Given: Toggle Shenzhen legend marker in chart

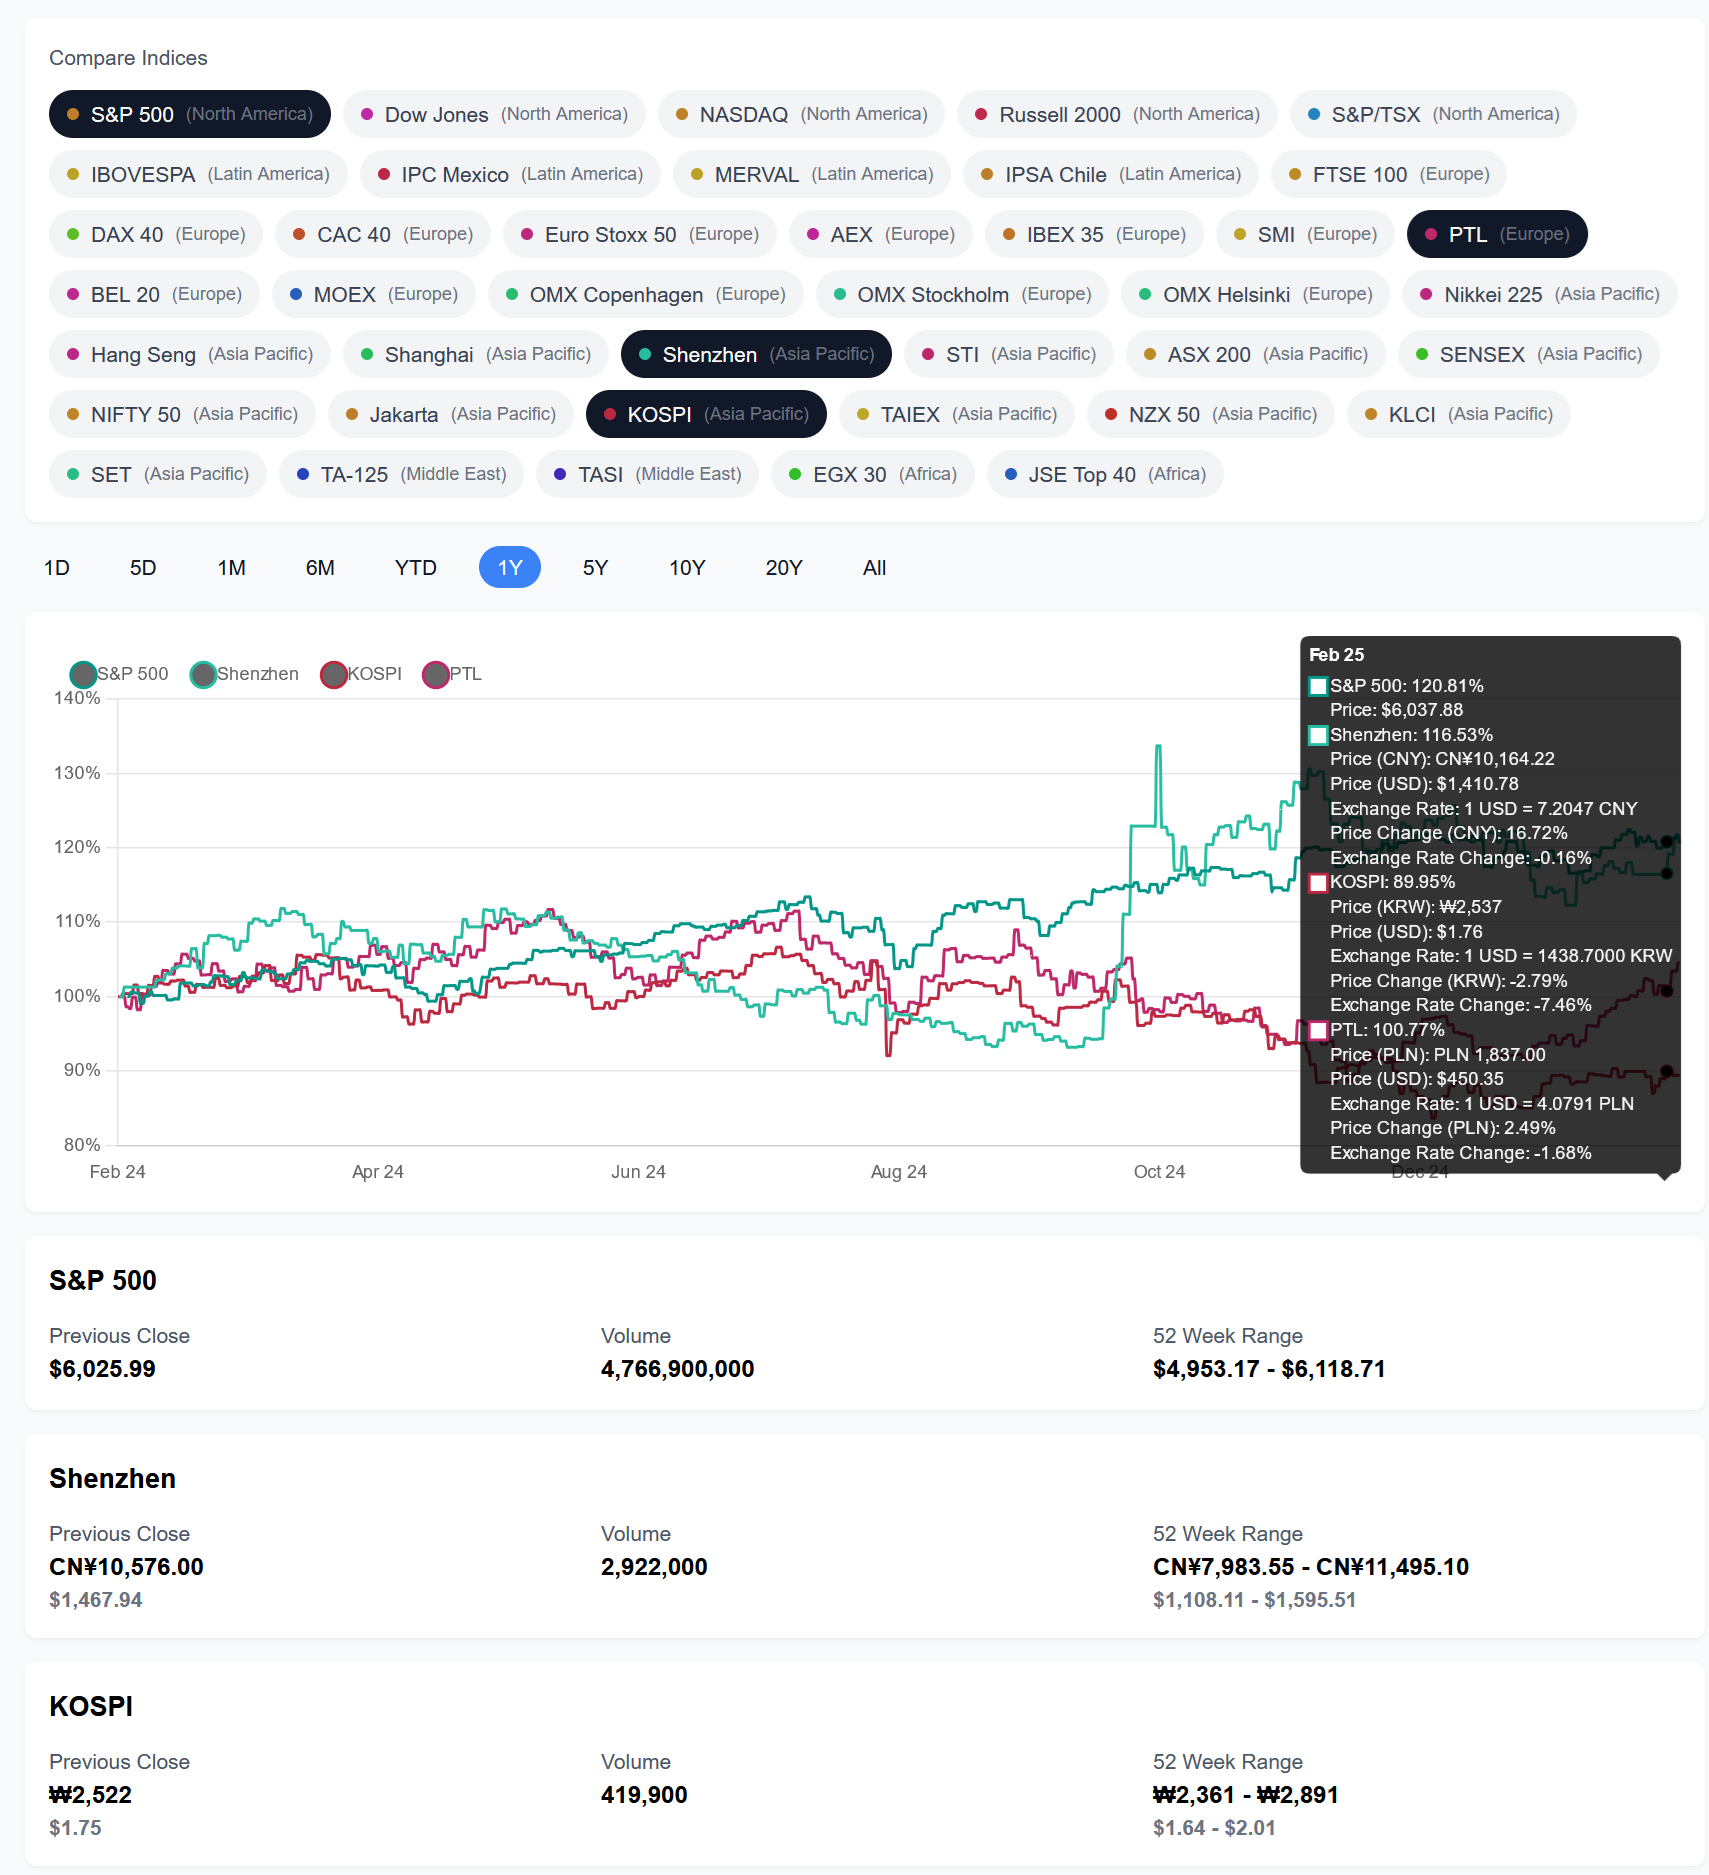Looking at the screenshot, I should pyautogui.click(x=203, y=674).
